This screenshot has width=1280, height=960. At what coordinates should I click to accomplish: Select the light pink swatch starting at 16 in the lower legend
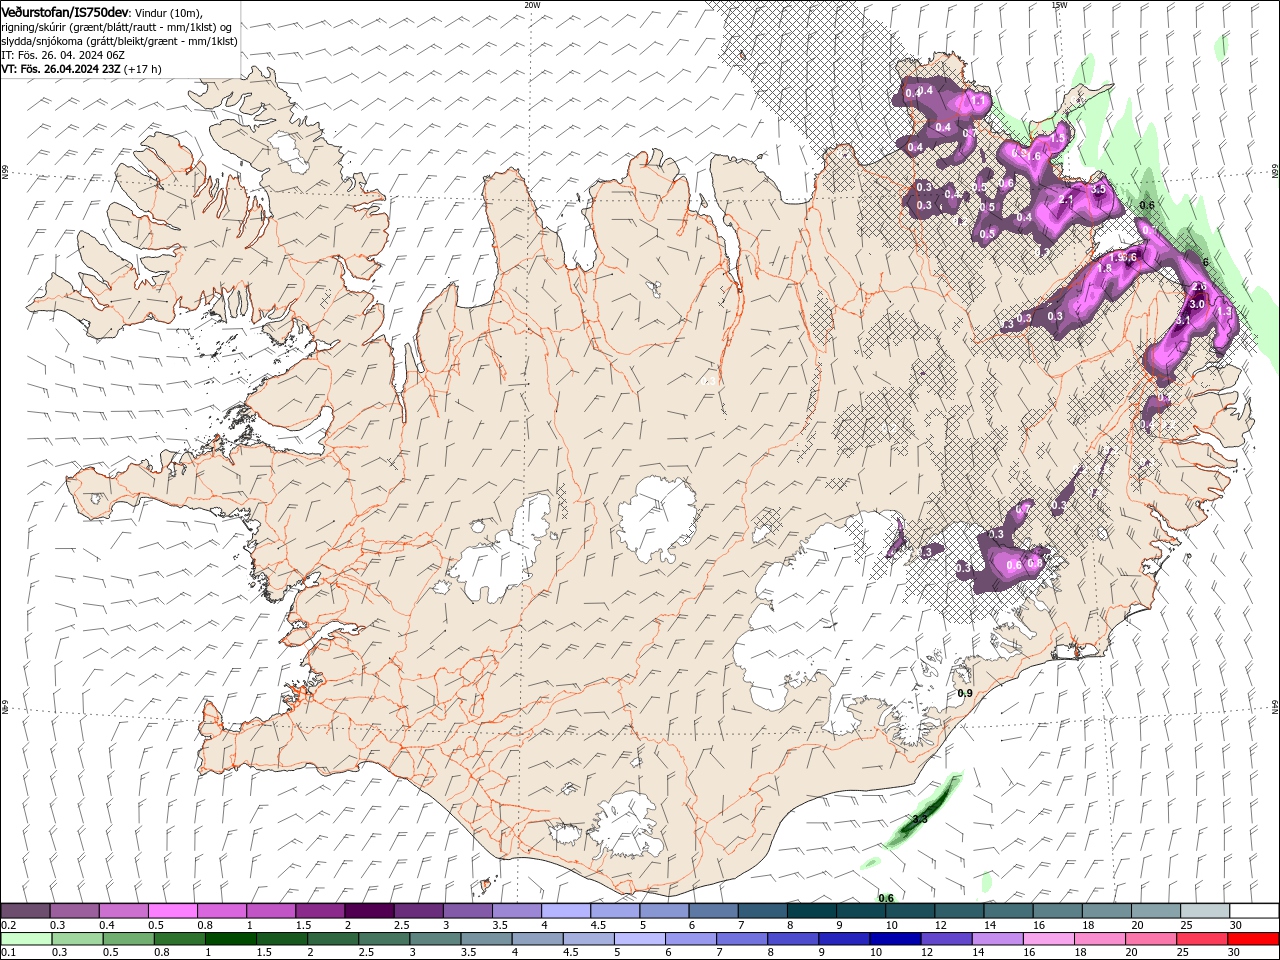(x=1048, y=939)
